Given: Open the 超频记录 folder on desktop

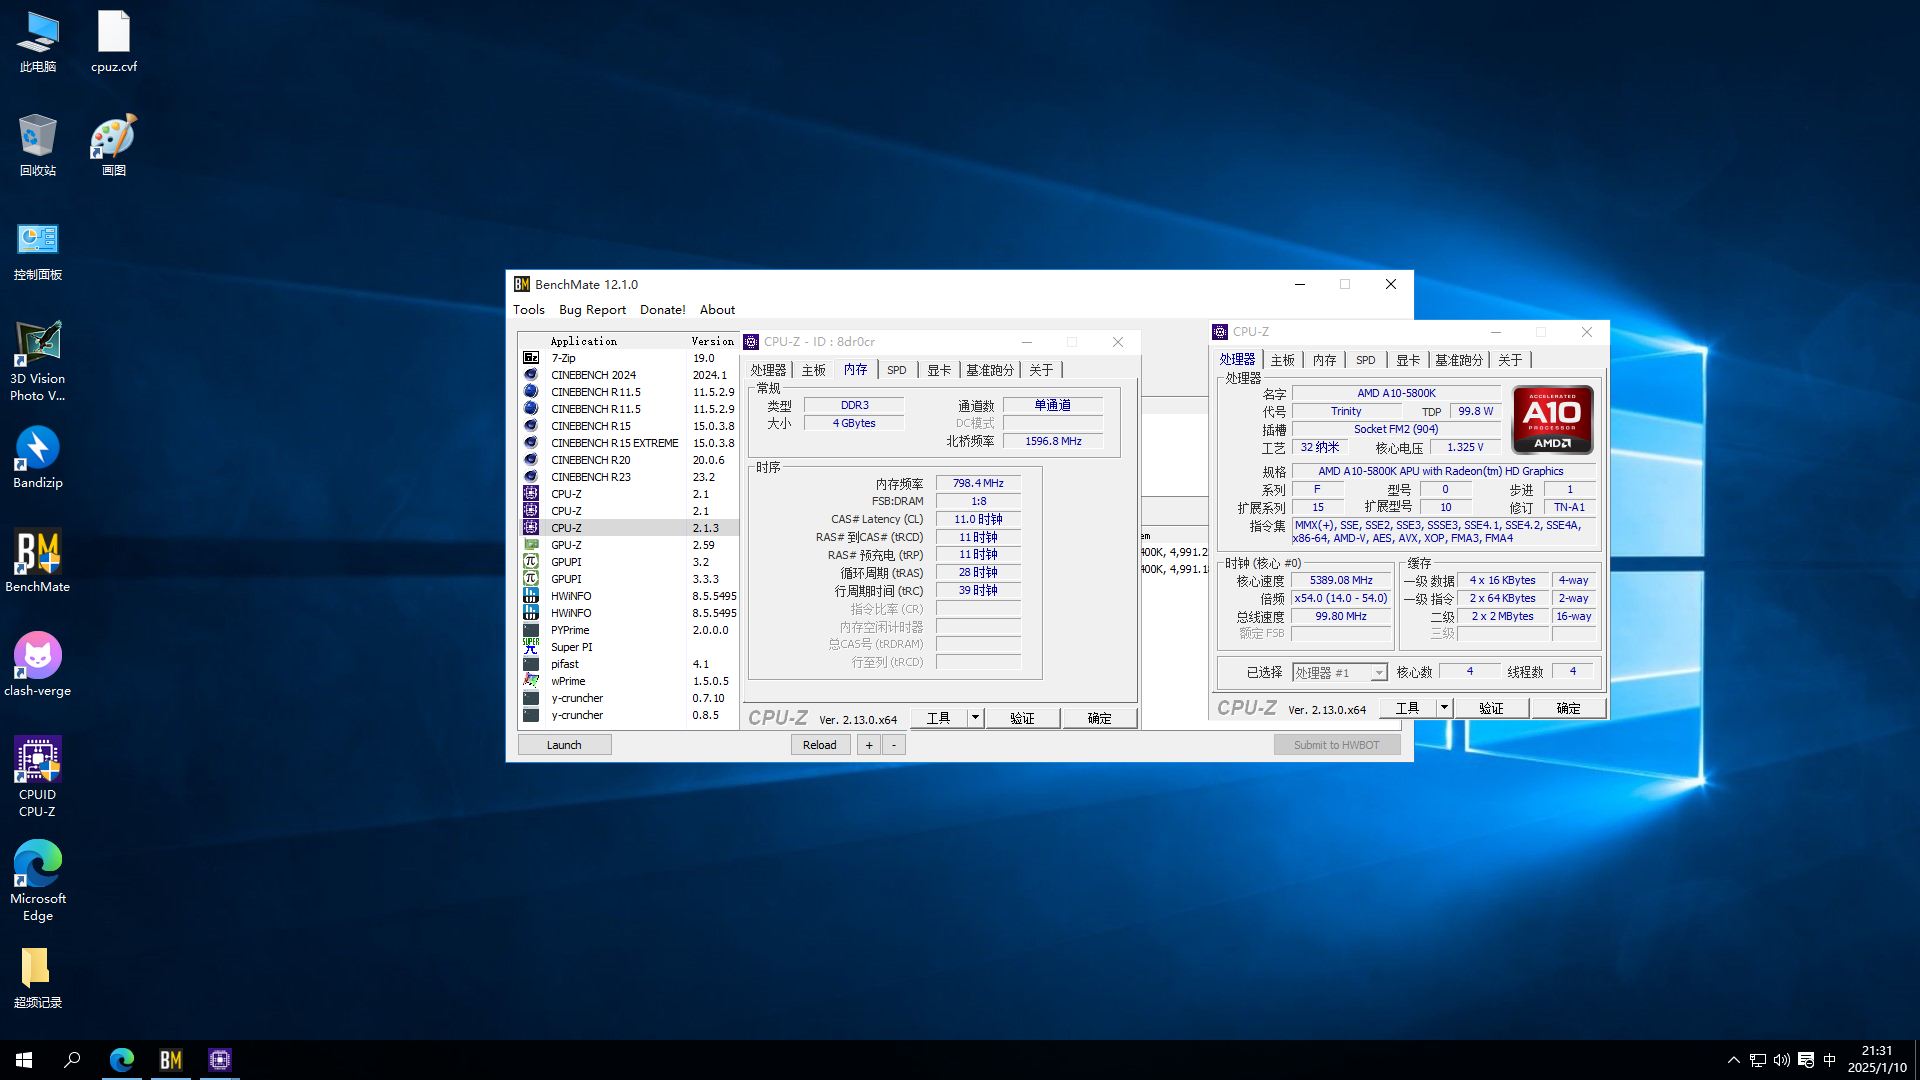Looking at the screenshot, I should [38, 978].
